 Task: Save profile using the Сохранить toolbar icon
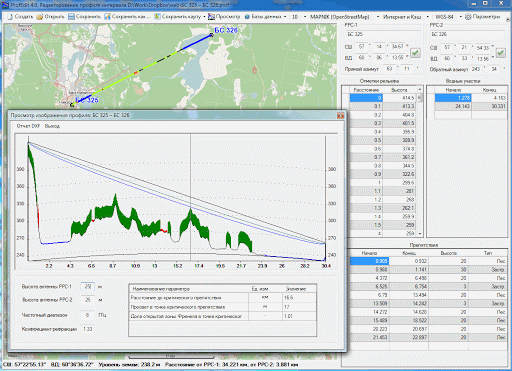(x=71, y=17)
